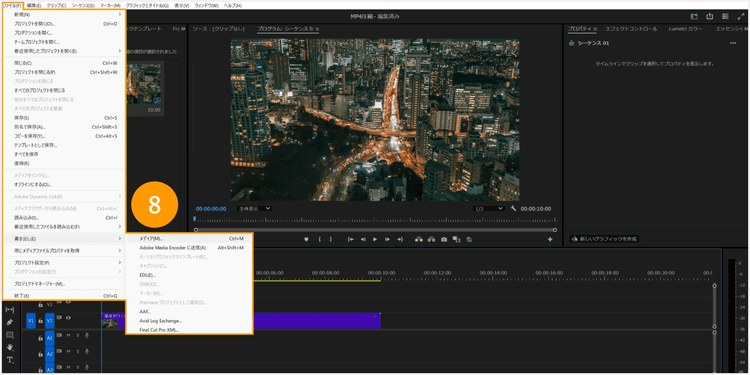Image resolution: width=750 pixels, height=375 pixels.
Task: Select the Slip tool in the tools panel
Action: point(10,310)
